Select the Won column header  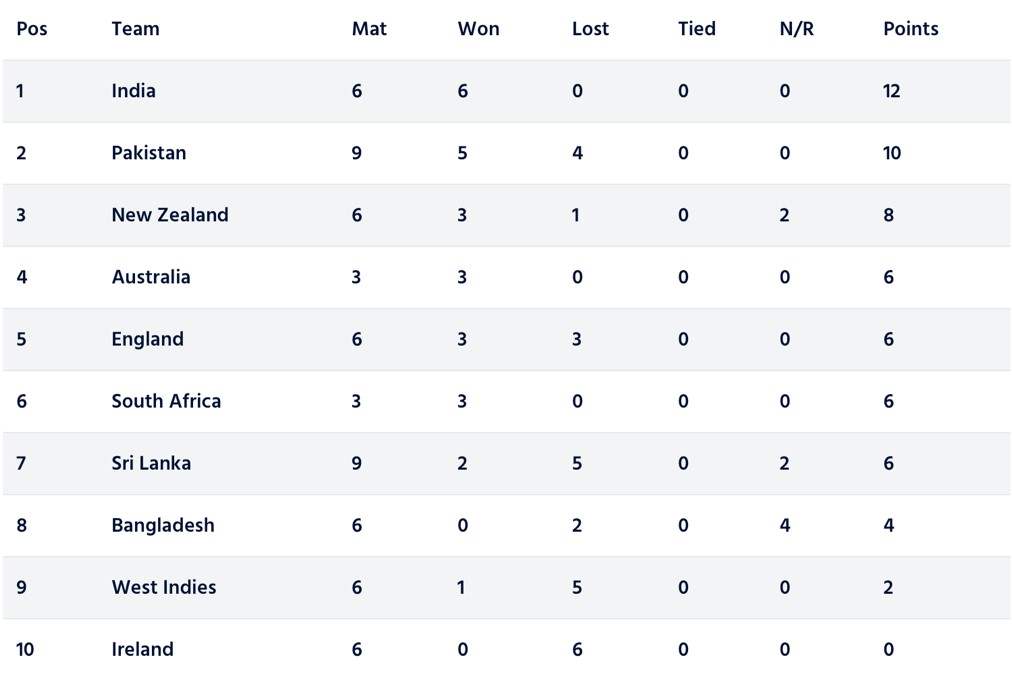coord(478,29)
